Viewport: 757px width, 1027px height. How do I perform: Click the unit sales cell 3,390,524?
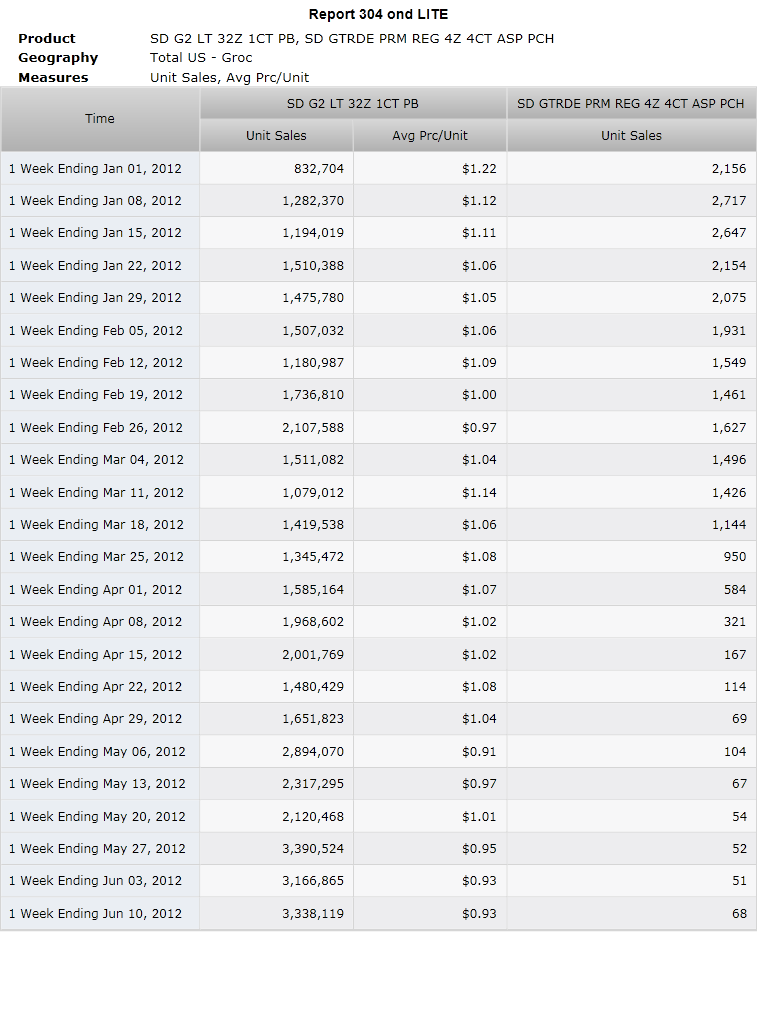click(276, 848)
